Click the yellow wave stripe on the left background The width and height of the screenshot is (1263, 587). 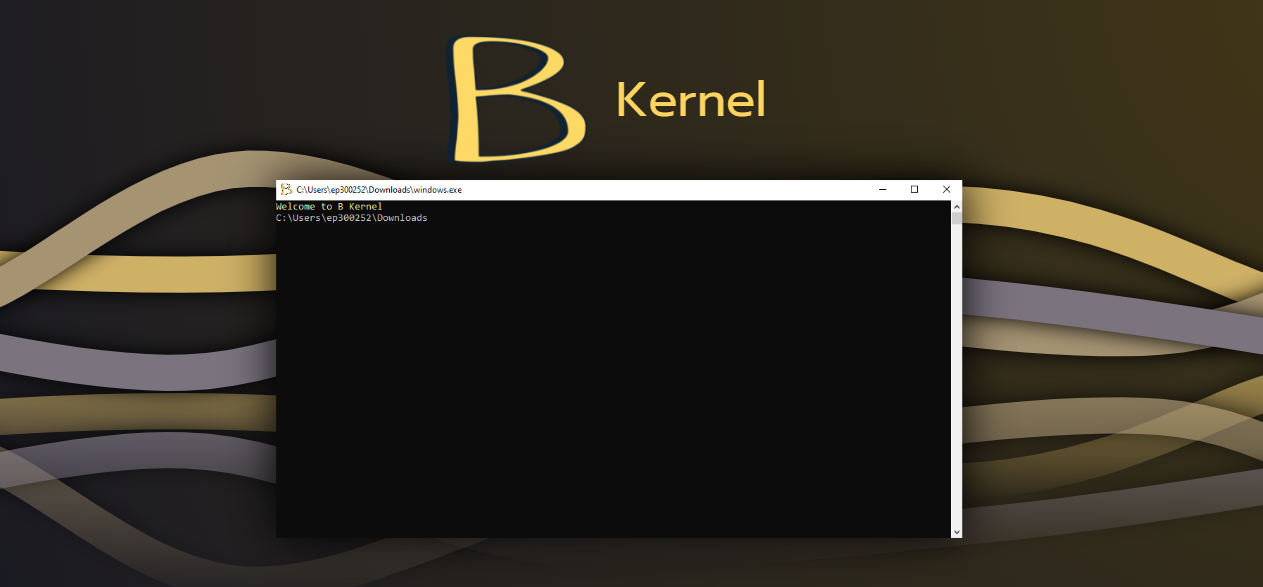pos(150,270)
